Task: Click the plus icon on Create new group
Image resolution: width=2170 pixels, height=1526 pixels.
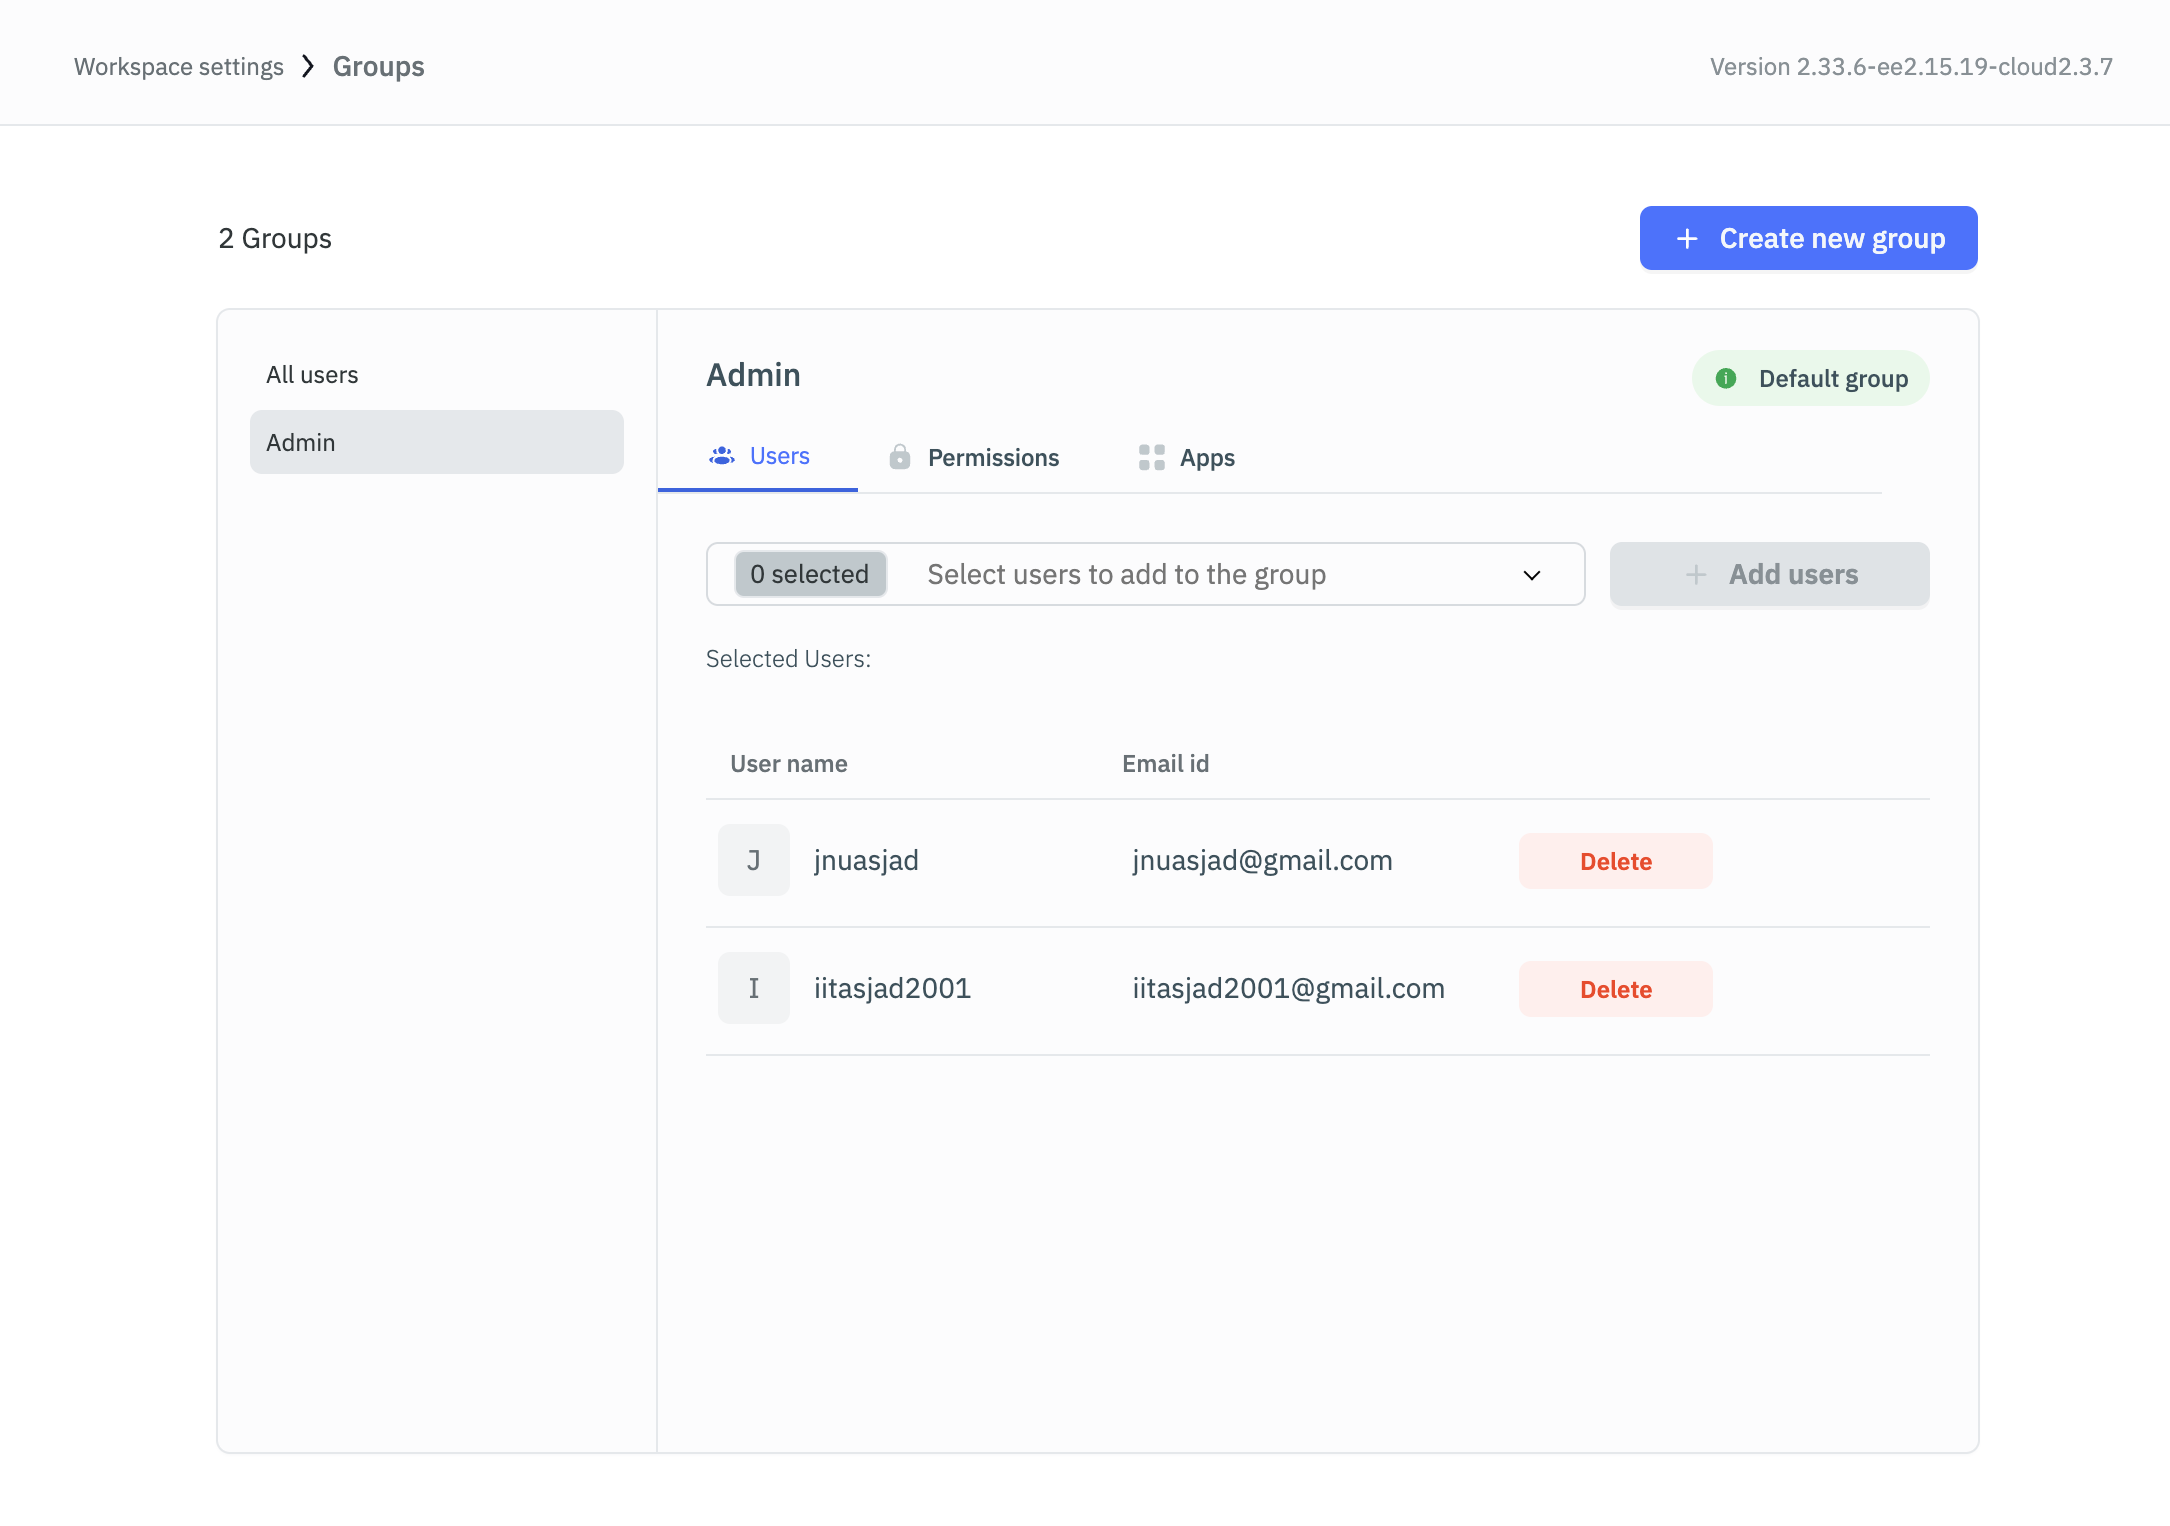Action: tap(1687, 239)
